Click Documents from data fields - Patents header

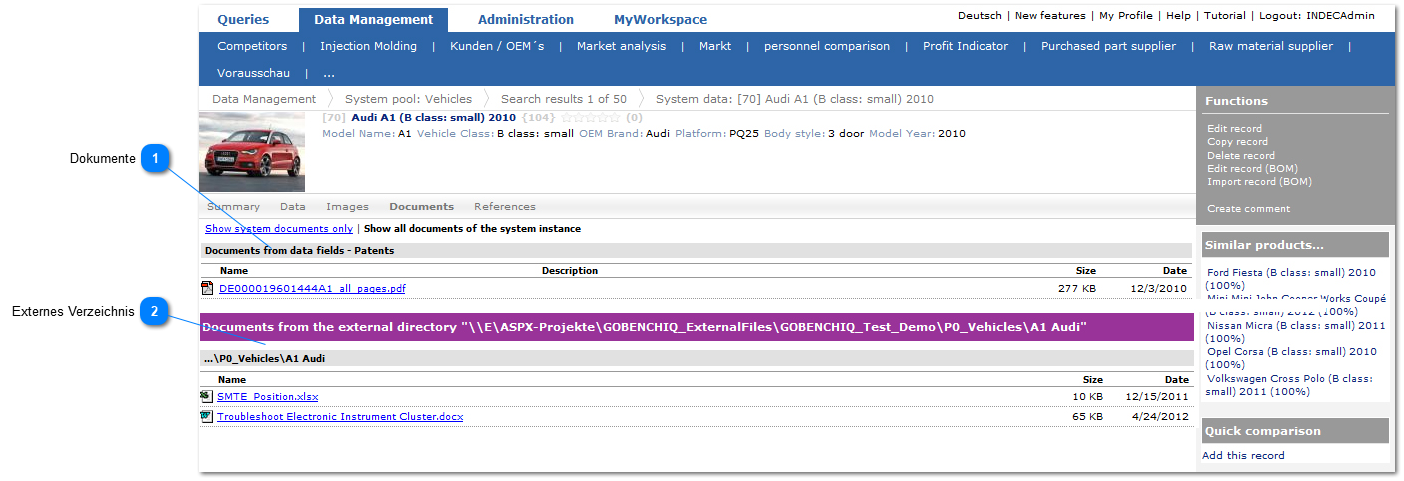pyautogui.click(x=696, y=251)
